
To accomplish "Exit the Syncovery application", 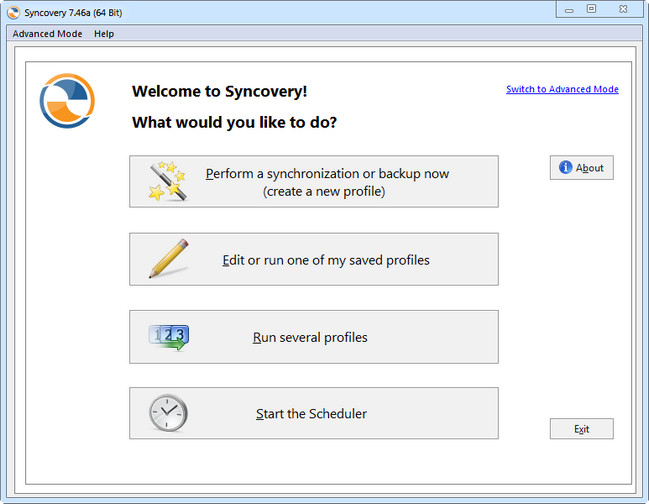I will click(x=582, y=429).
